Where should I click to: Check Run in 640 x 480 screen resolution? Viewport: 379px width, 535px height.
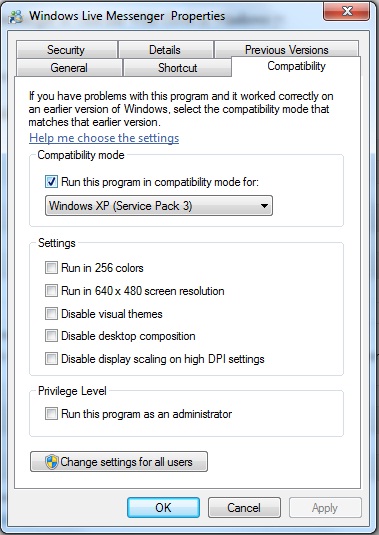[52, 291]
